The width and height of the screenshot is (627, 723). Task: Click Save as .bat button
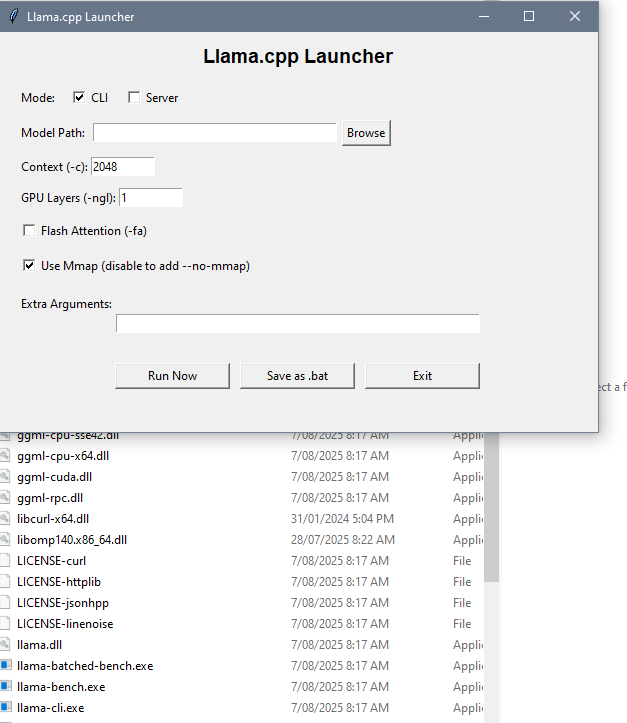point(297,376)
